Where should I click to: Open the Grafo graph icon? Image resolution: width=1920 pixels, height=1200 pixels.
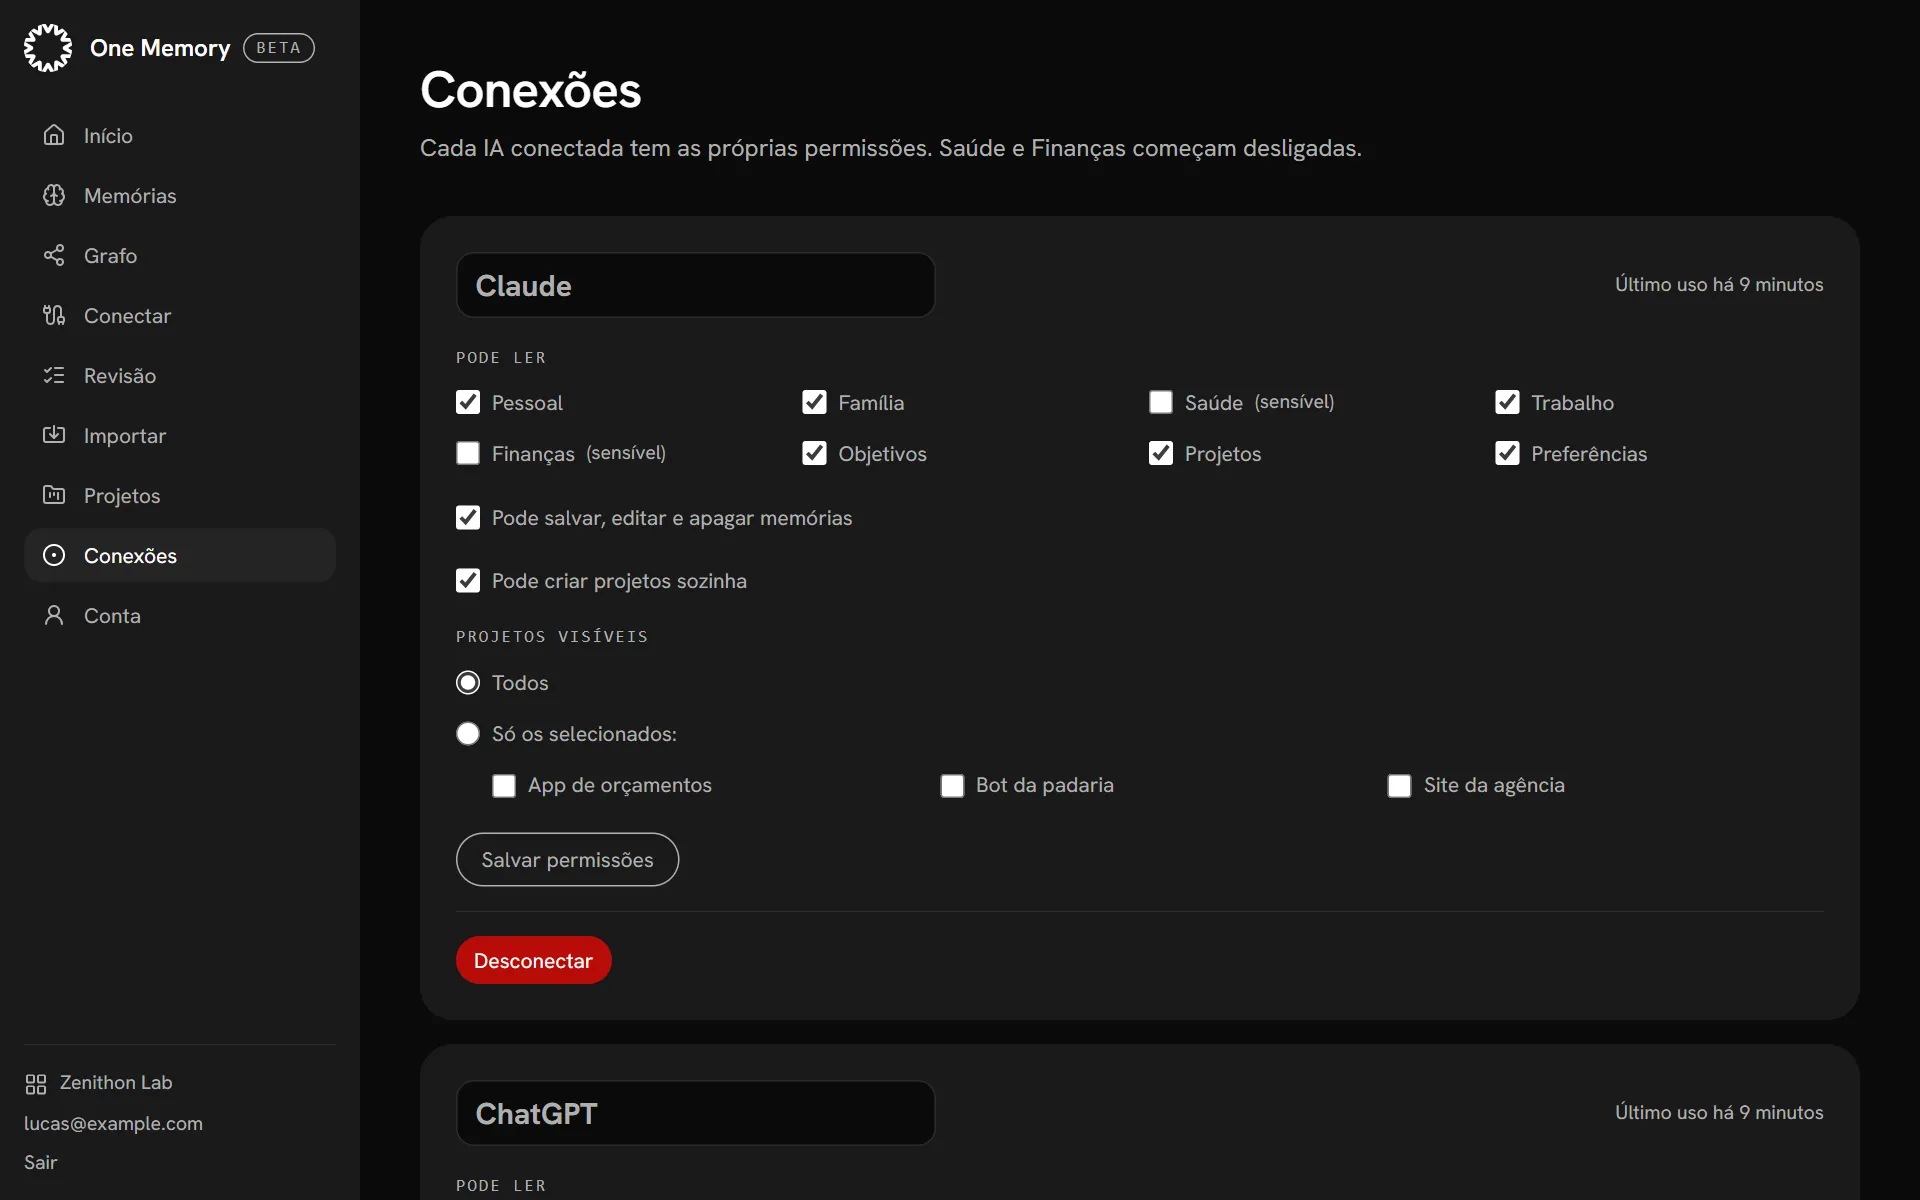[x=54, y=255]
